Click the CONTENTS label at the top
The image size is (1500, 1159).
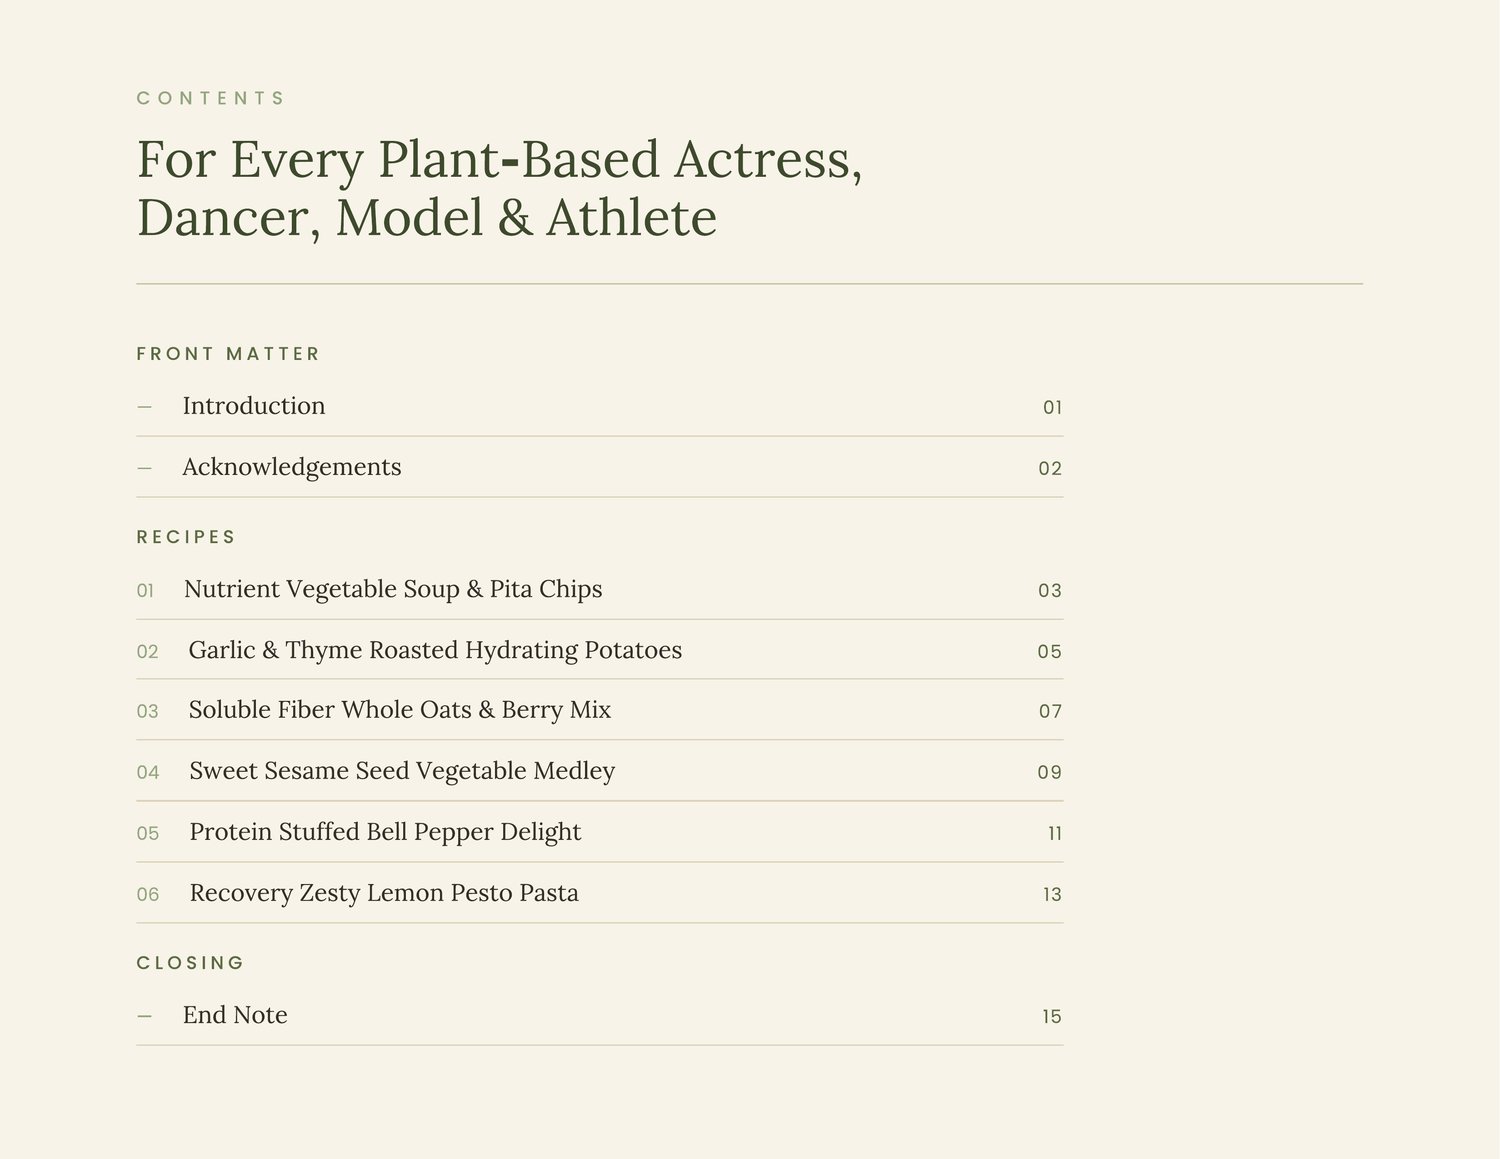210,98
